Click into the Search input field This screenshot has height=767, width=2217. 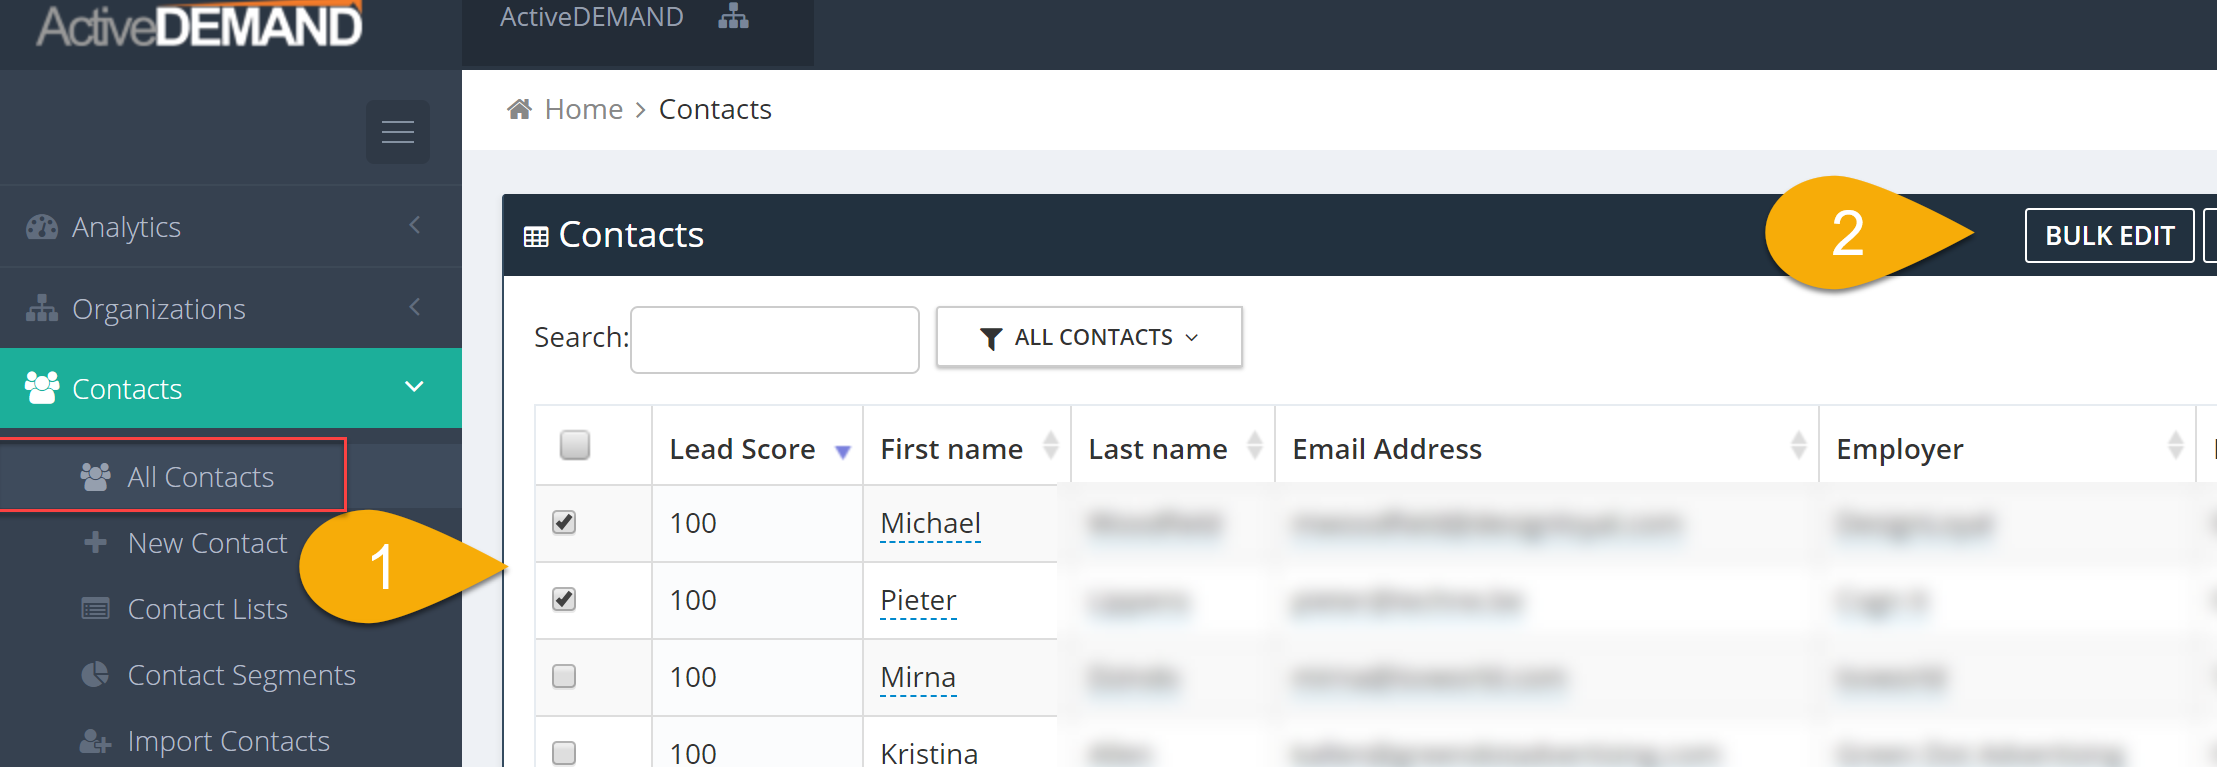pos(775,340)
